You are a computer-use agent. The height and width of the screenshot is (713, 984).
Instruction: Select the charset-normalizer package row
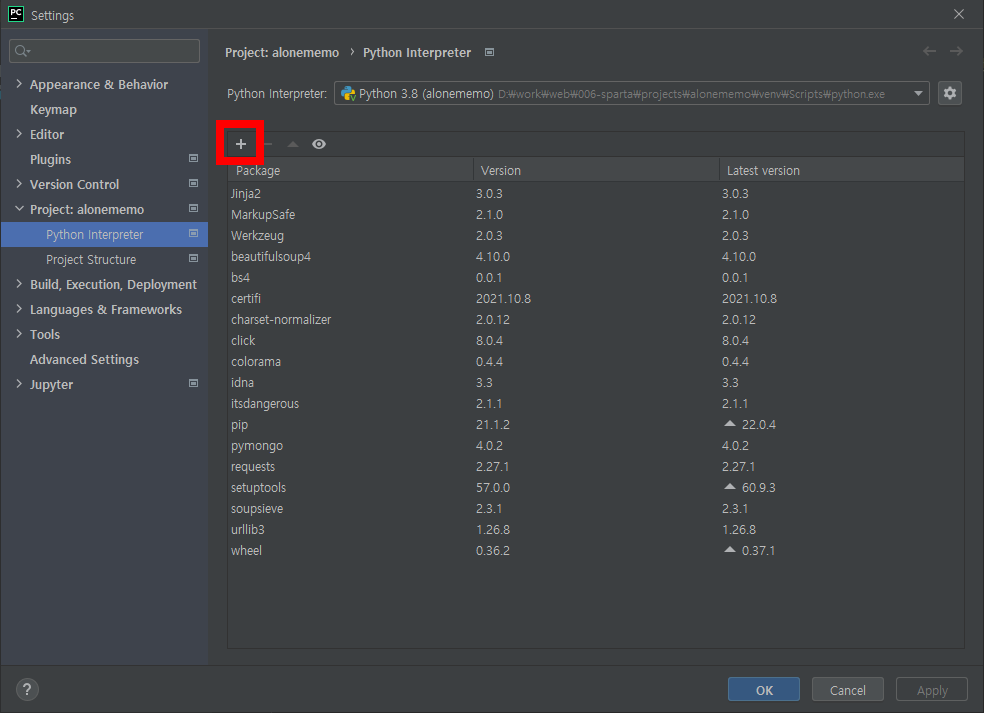coord(596,319)
